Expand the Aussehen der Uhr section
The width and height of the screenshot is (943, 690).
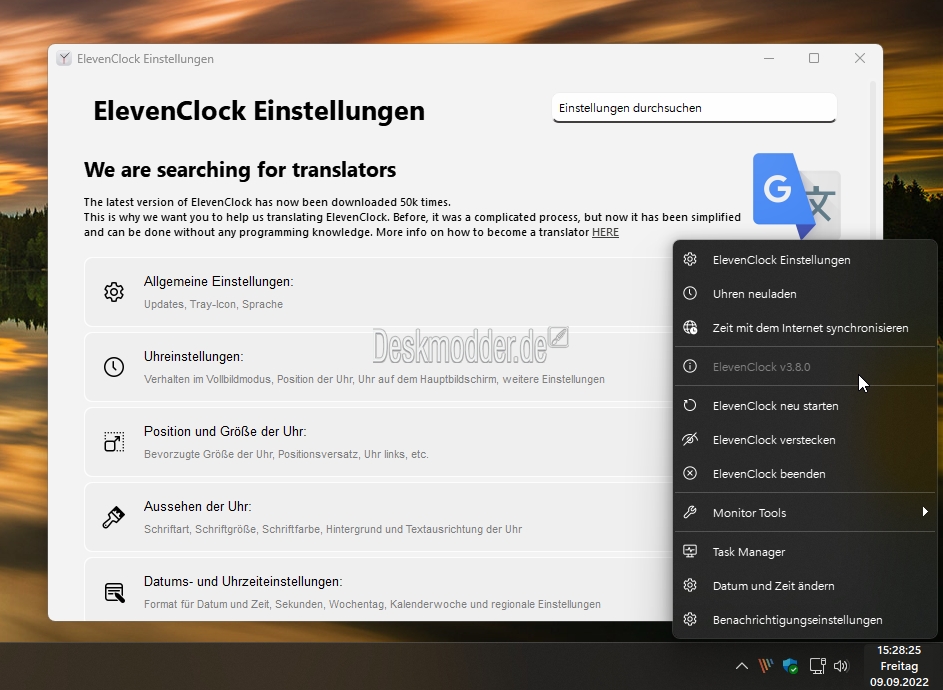coord(378,517)
